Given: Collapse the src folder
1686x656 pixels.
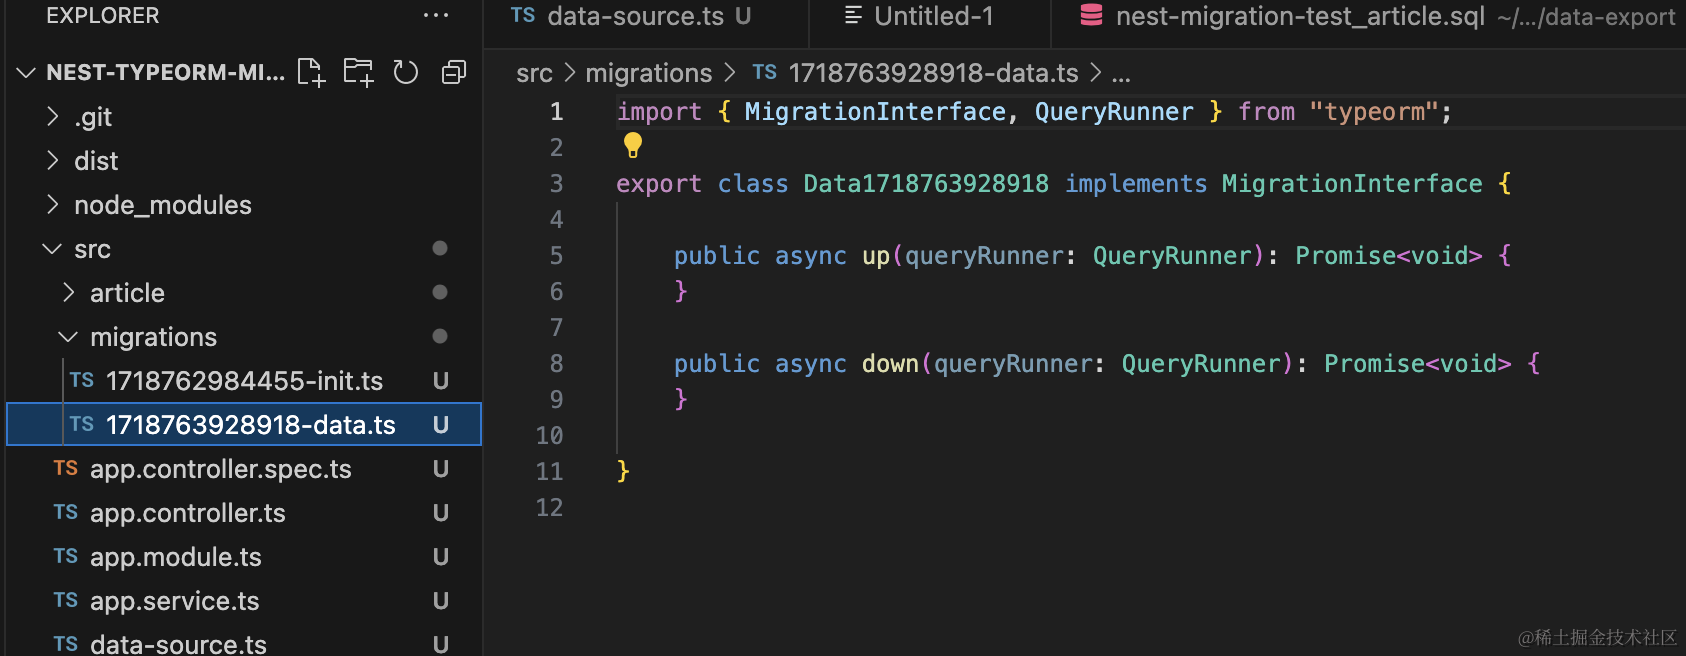Looking at the screenshot, I should pos(52,249).
